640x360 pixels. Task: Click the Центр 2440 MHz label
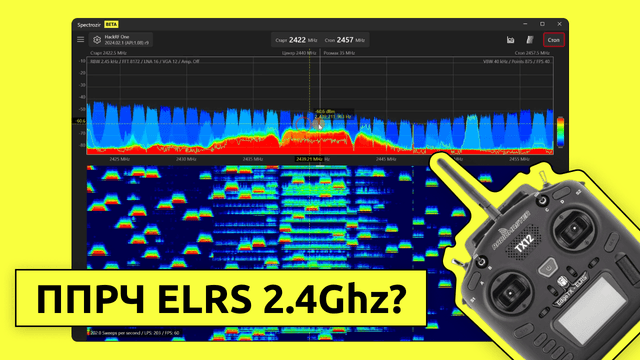[299, 53]
